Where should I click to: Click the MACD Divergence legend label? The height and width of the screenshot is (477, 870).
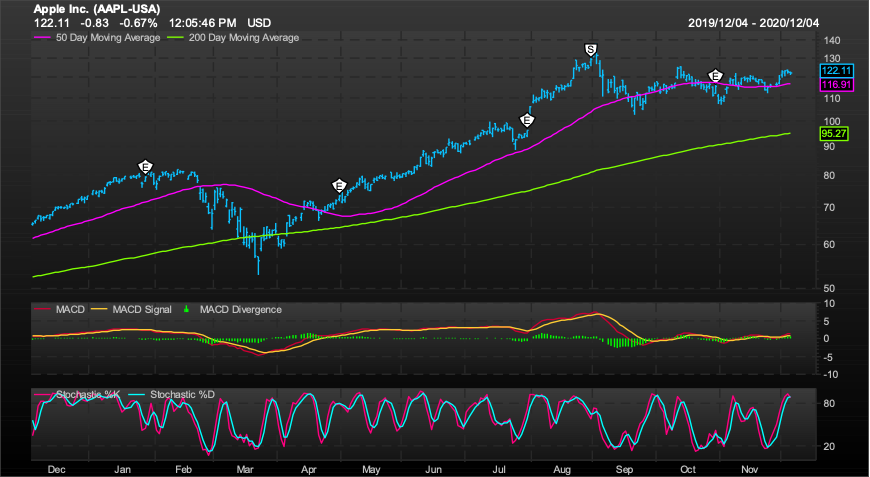pyautogui.click(x=241, y=309)
